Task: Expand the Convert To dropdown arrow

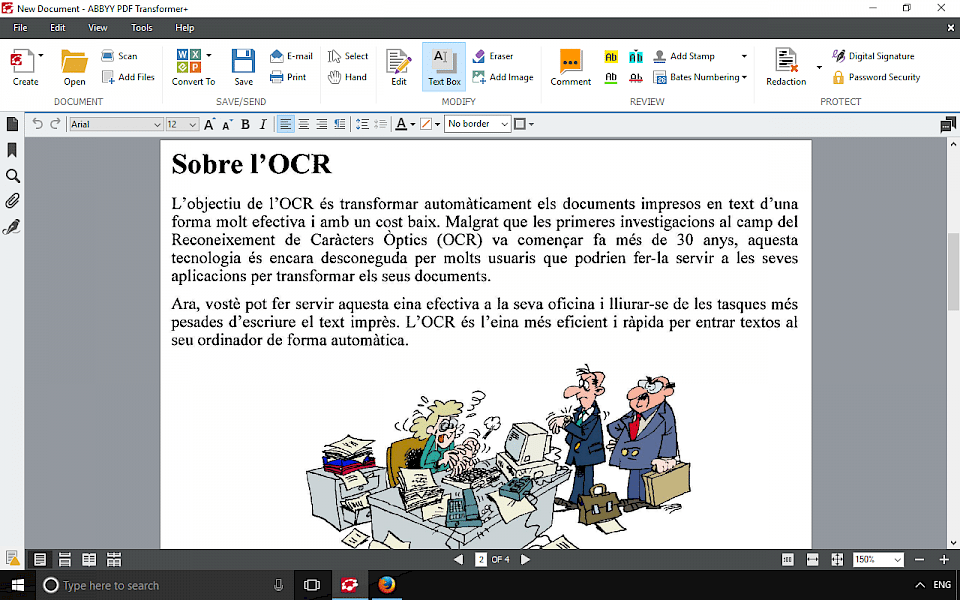Action: 209,55
